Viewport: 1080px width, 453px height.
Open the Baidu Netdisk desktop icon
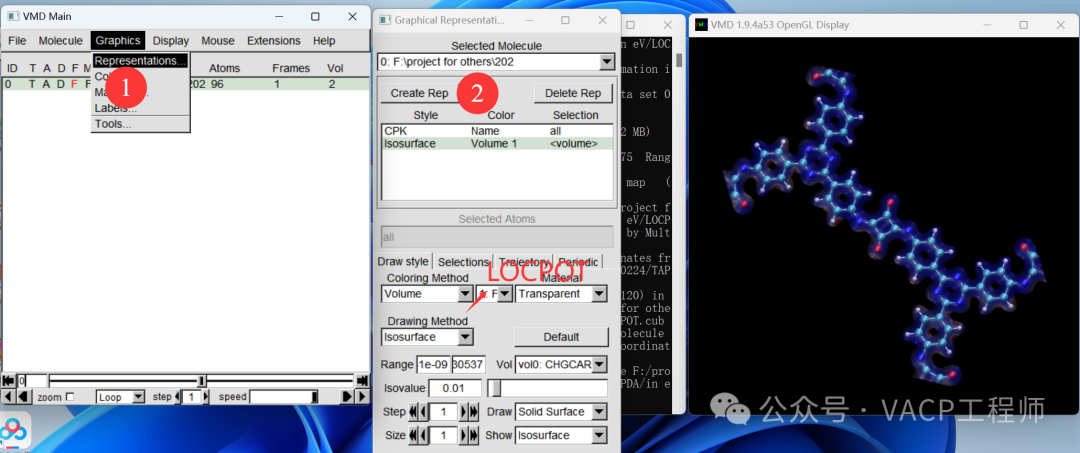(12, 432)
